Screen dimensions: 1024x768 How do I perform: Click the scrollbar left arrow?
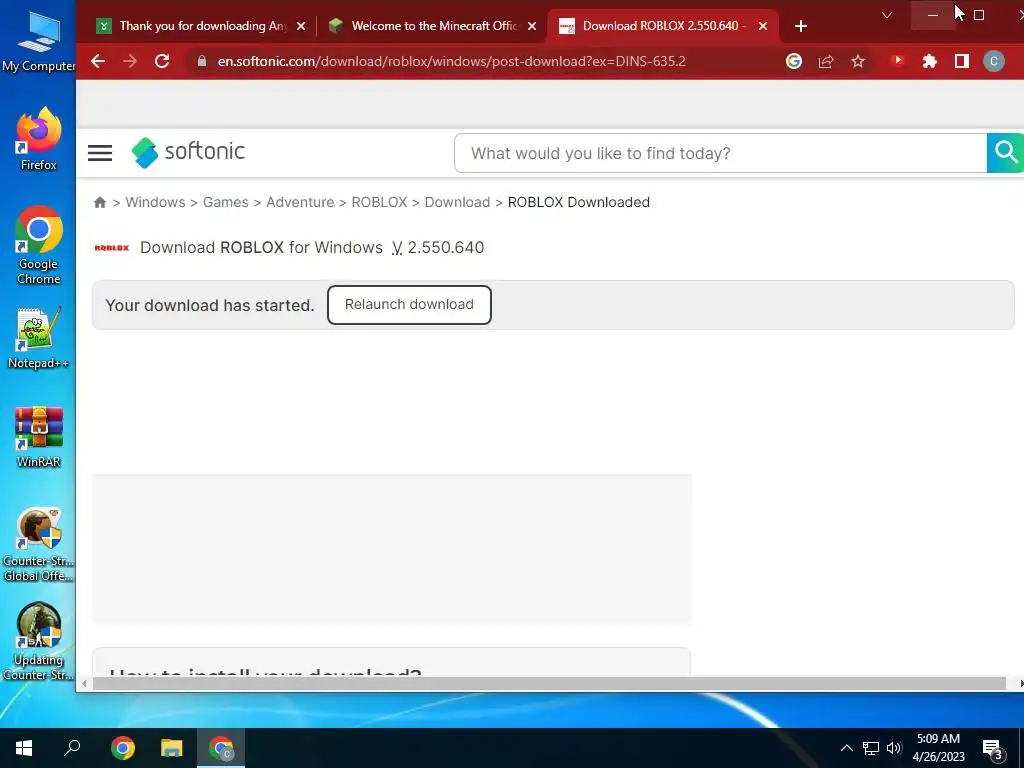coord(84,684)
